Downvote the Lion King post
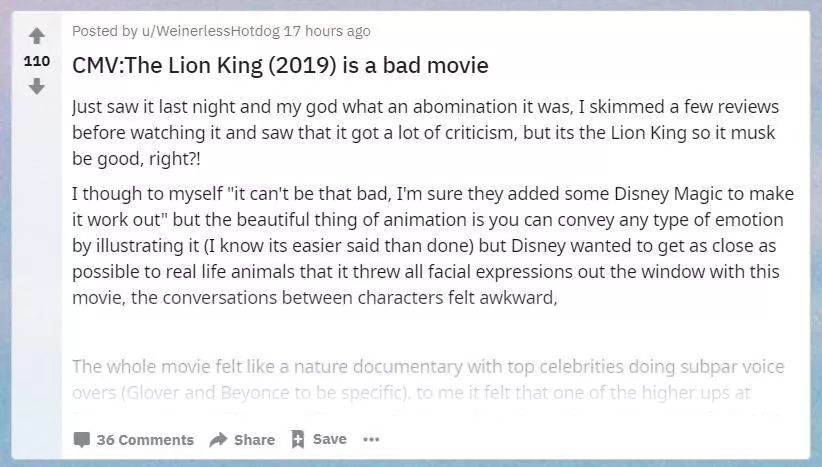Viewport: 822px width, 467px height. pos(37,86)
